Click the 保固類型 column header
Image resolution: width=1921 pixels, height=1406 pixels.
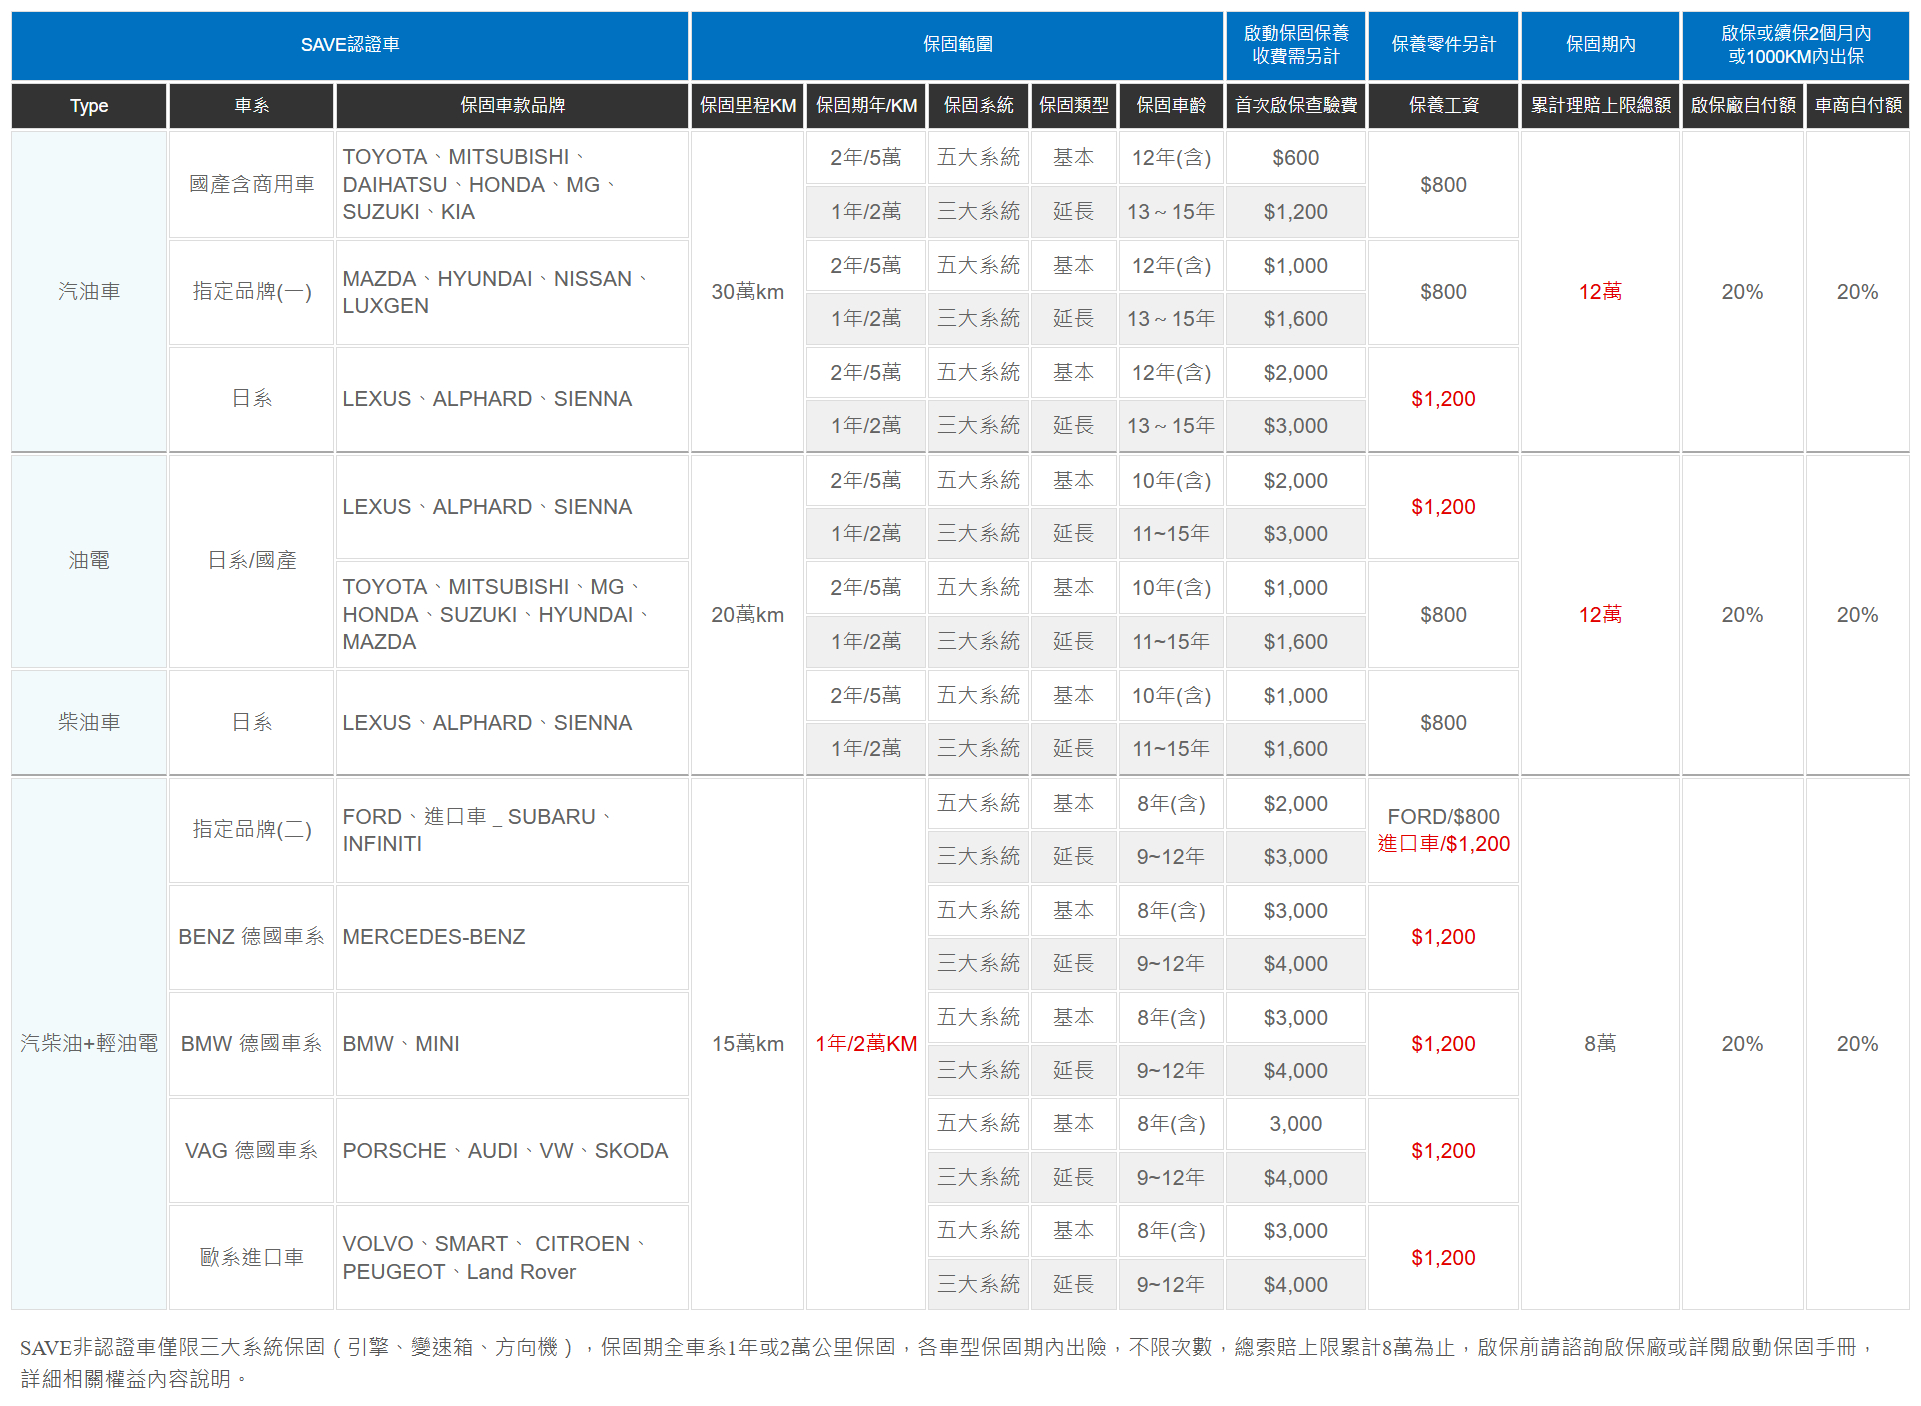click(1074, 106)
